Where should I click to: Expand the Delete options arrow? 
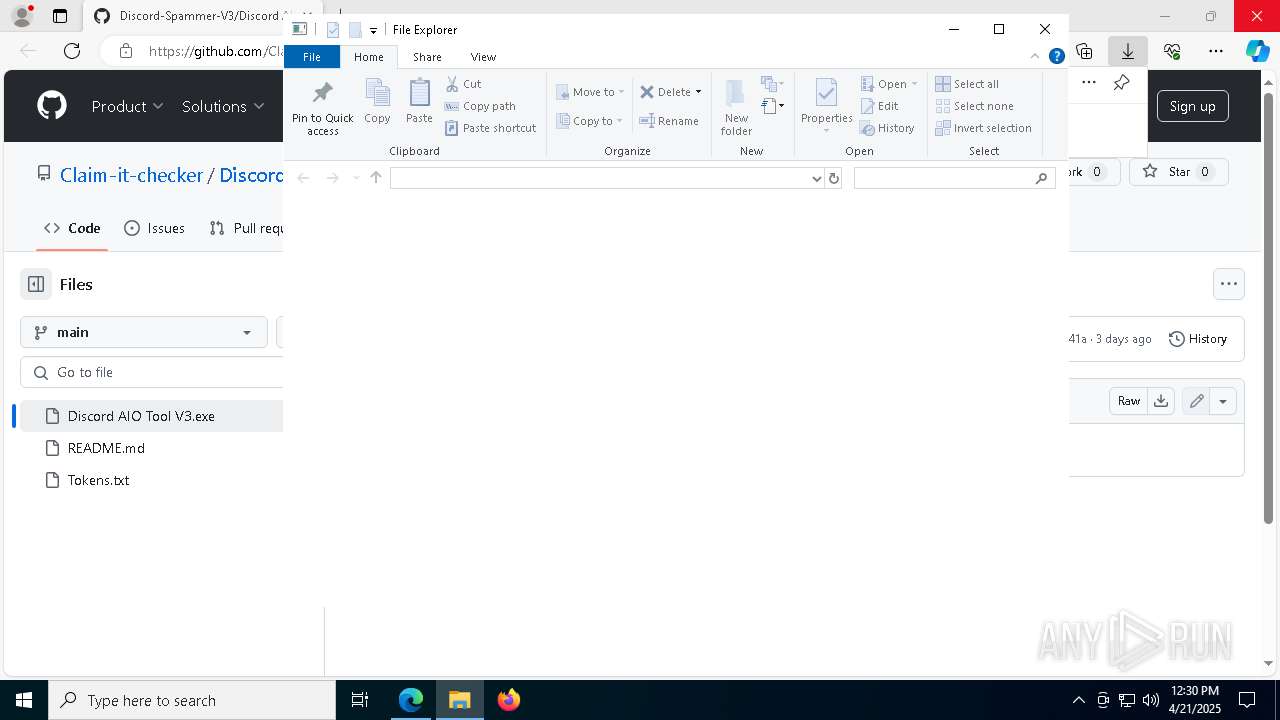click(698, 92)
